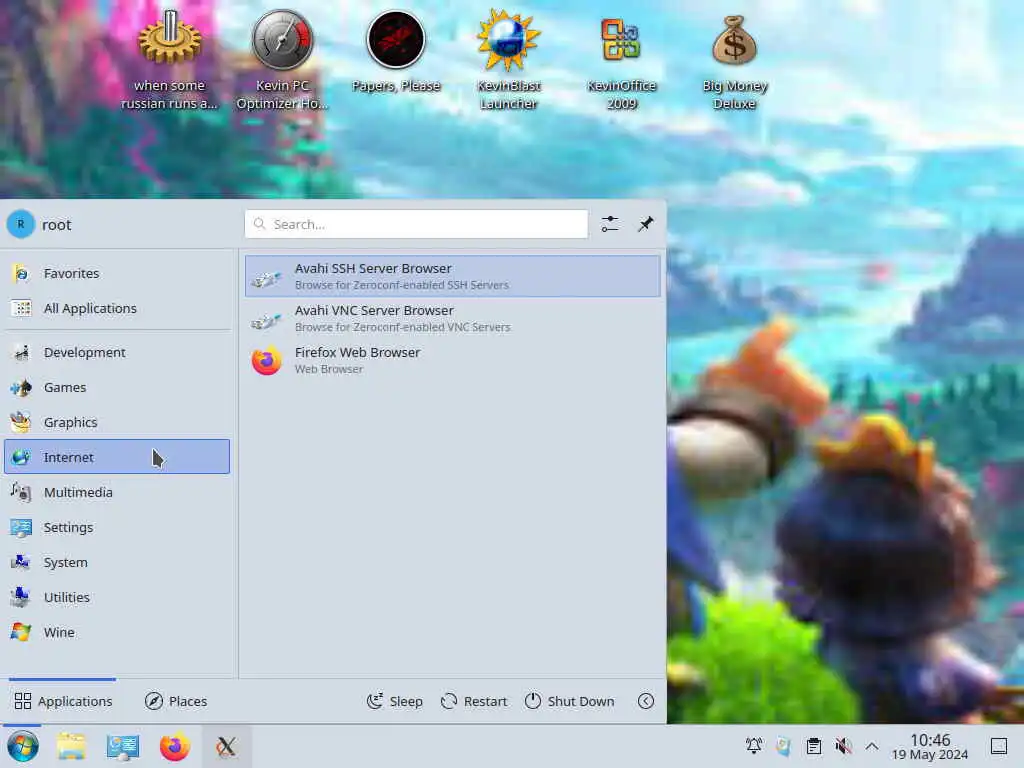The height and width of the screenshot is (768, 1024).
Task: Click the X11 taskbar icon
Action: [226, 746]
